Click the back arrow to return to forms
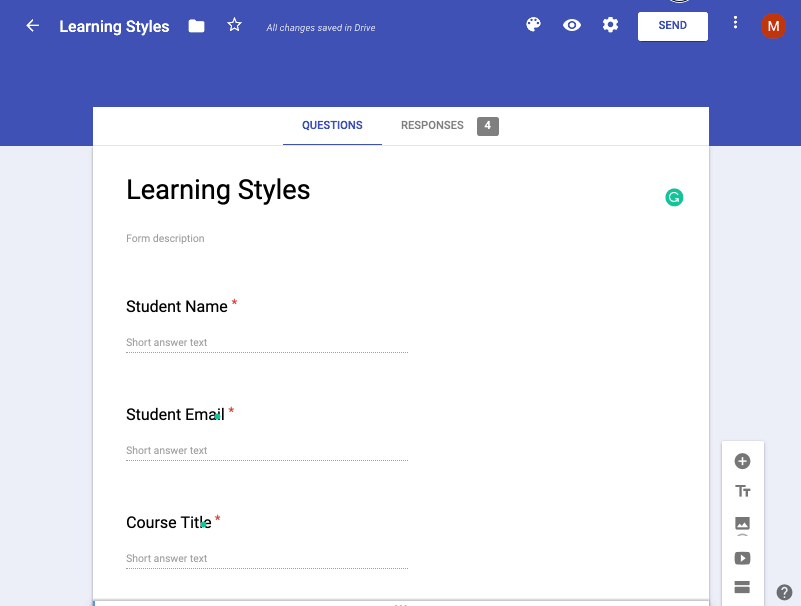This screenshot has width=801, height=606. [x=33, y=26]
